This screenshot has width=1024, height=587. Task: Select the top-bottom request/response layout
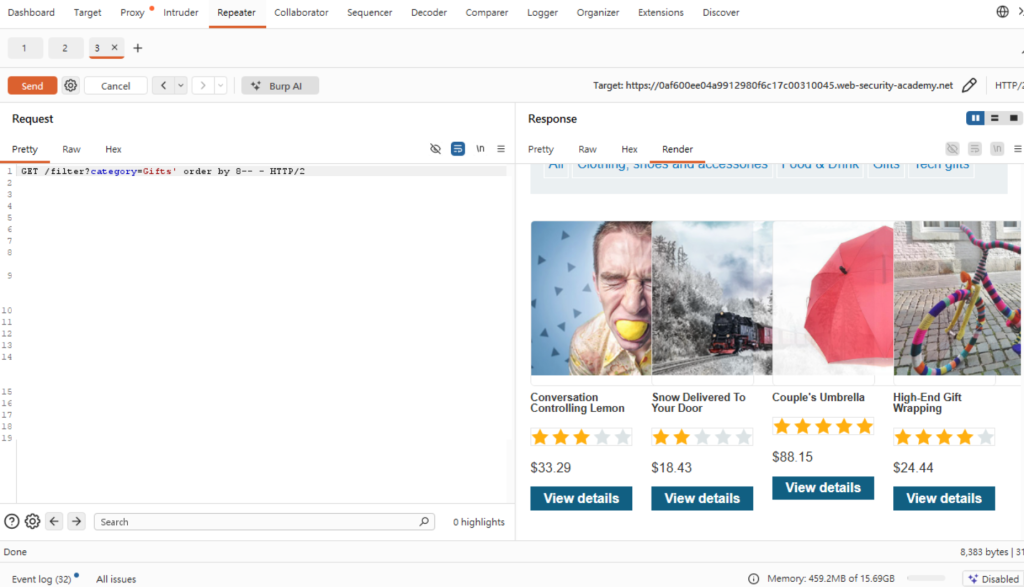(995, 118)
